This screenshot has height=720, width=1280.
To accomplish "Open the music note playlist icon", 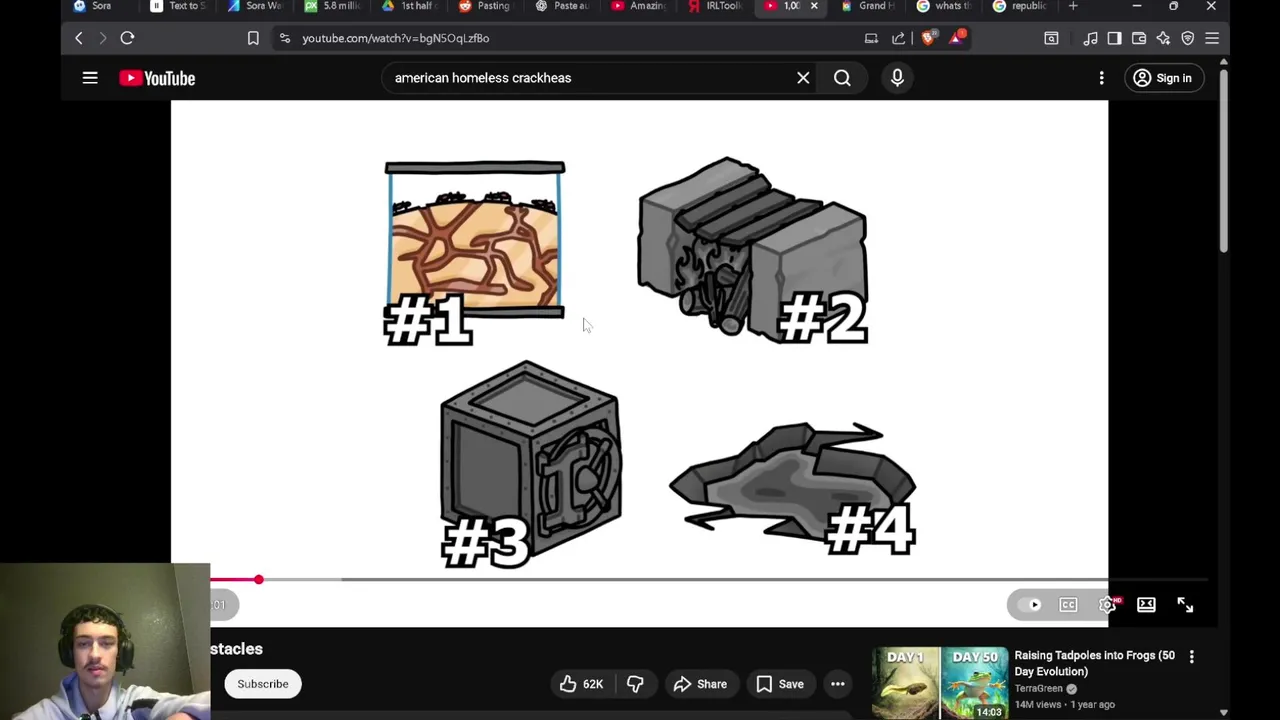I will [x=1090, y=38].
